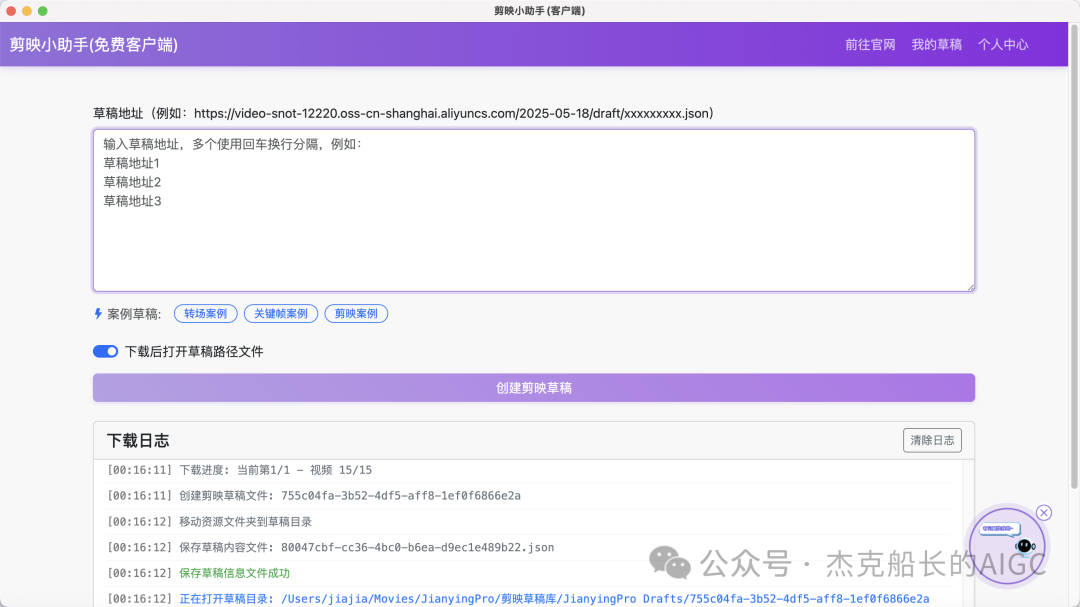Select the 关键帧案例 sample draft
This screenshot has width=1080, height=607.
click(x=281, y=313)
